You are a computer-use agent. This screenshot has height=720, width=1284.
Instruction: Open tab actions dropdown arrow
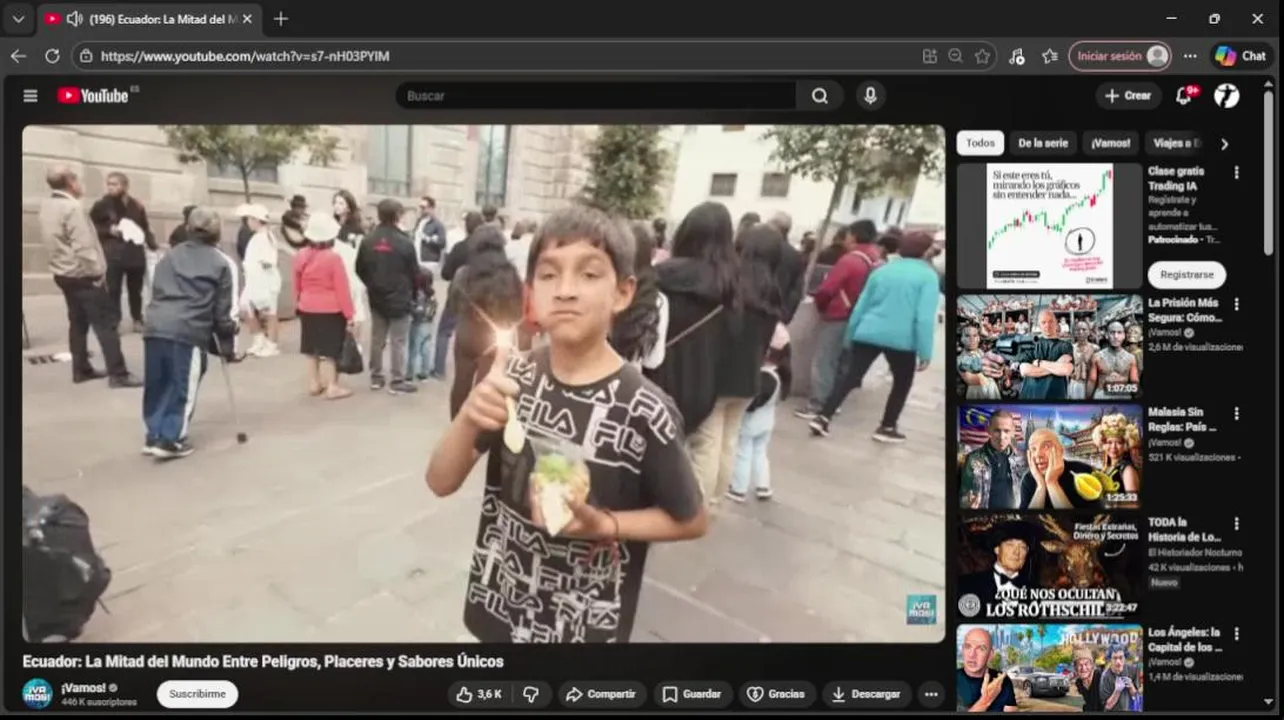[x=18, y=19]
